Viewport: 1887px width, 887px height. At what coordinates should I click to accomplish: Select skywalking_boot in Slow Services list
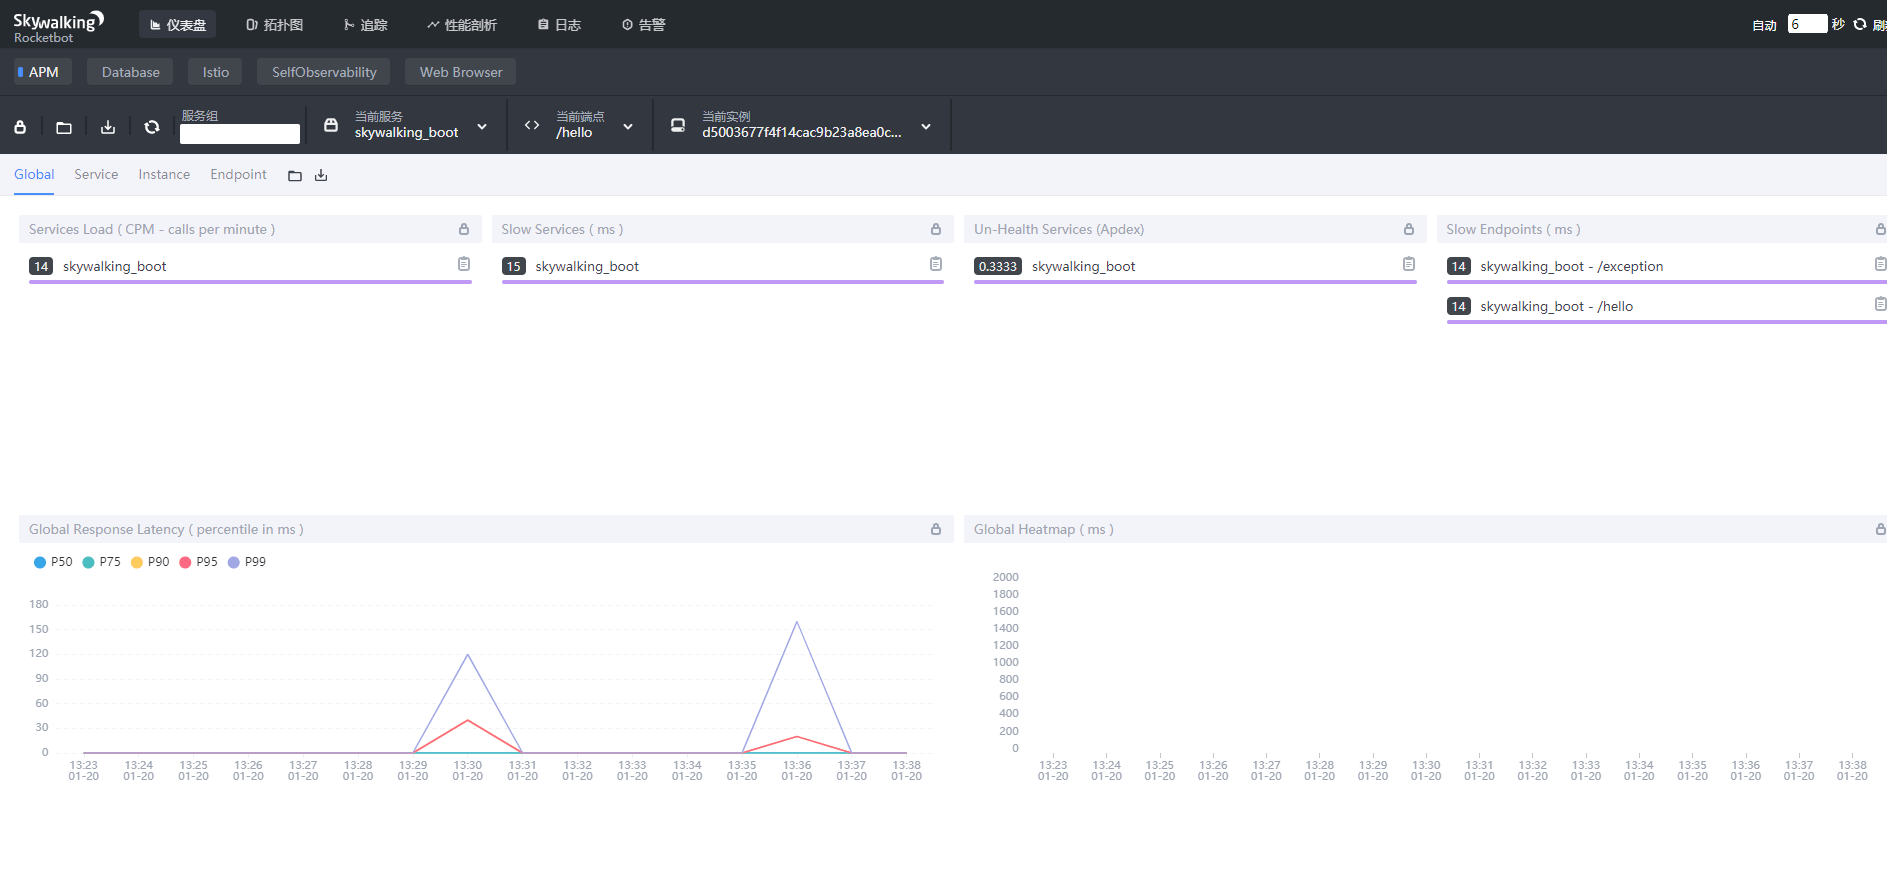tap(587, 266)
